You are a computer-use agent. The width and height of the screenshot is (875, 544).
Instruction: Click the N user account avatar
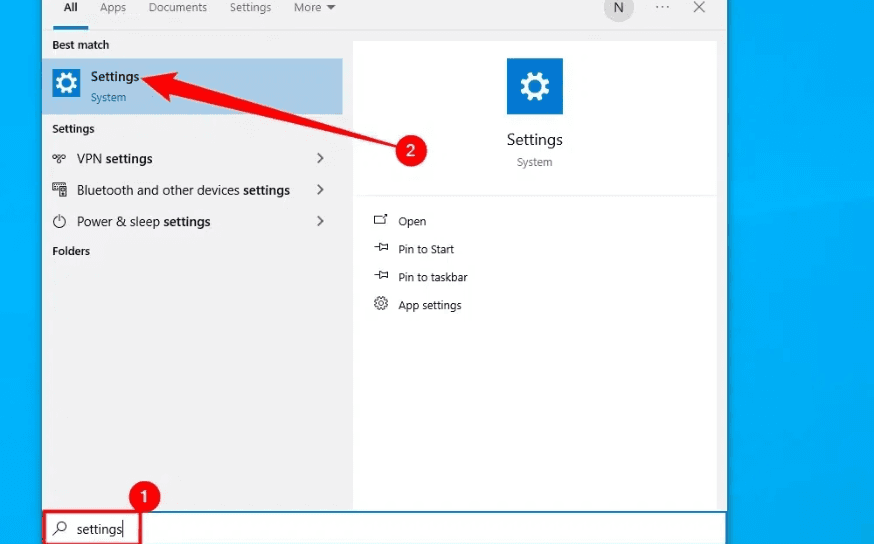coord(619,8)
